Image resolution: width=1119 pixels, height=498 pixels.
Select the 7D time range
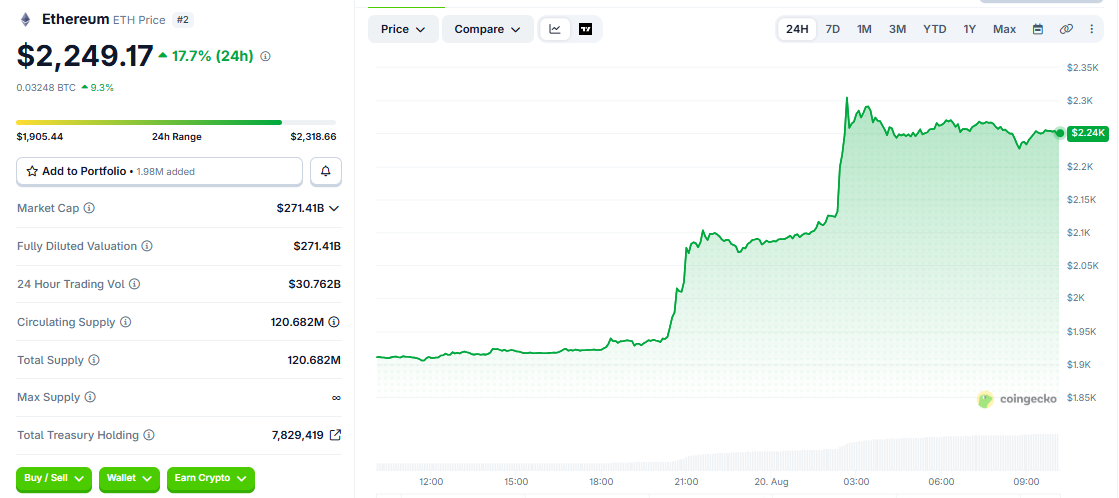tap(832, 29)
